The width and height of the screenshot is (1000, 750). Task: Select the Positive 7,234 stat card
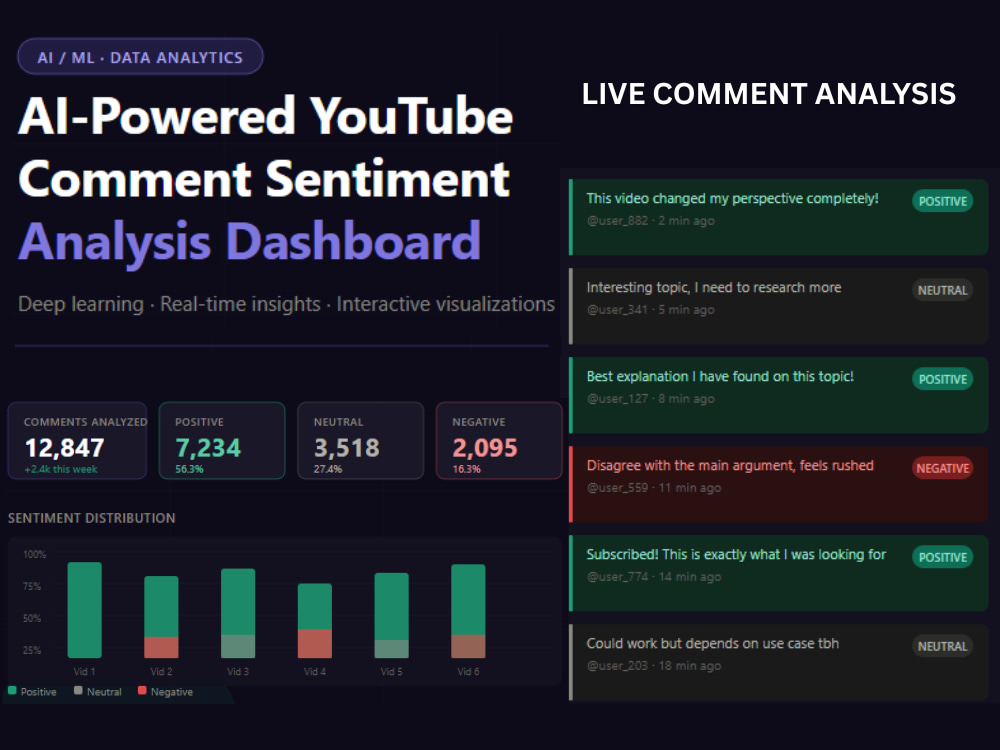click(x=222, y=440)
